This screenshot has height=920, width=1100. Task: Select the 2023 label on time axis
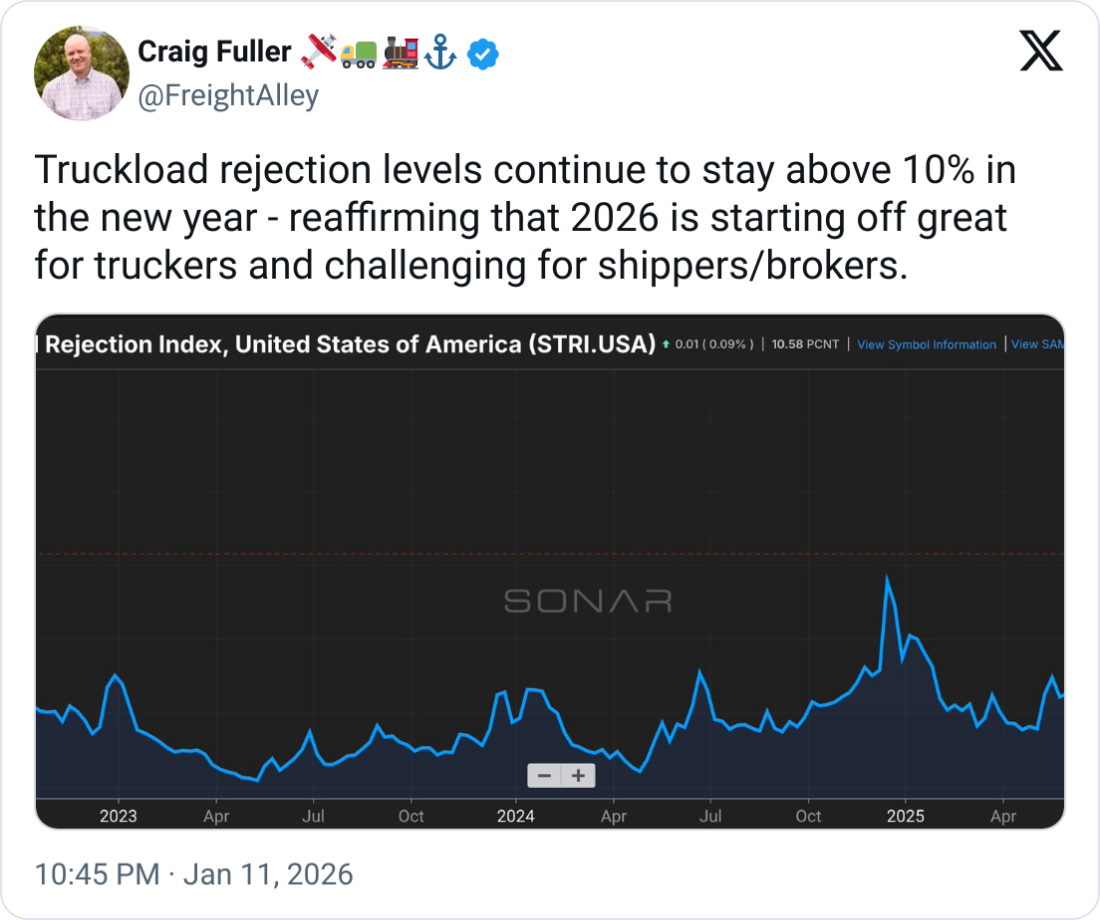[x=118, y=816]
